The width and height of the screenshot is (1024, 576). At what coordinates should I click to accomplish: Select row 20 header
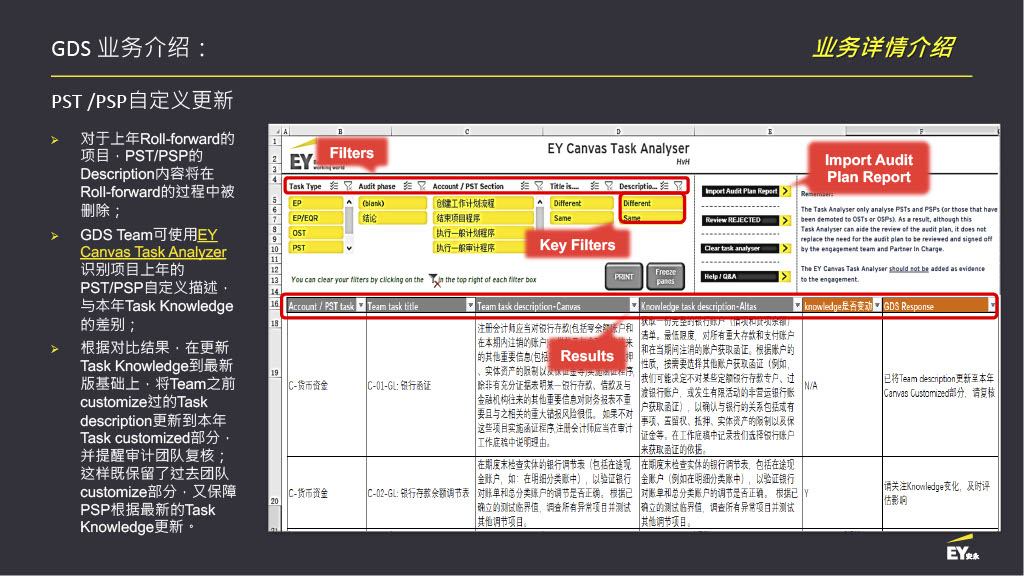click(x=275, y=501)
